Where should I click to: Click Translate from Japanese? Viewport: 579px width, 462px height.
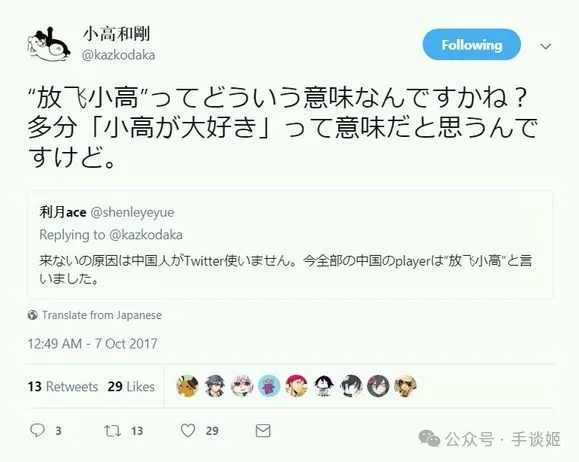102,315
